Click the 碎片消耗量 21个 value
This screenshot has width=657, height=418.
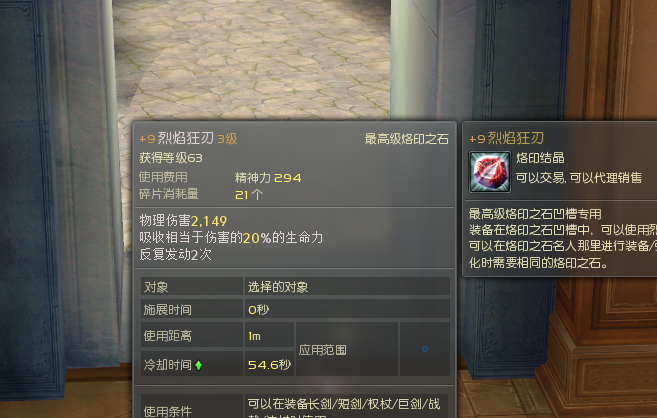click(249, 195)
